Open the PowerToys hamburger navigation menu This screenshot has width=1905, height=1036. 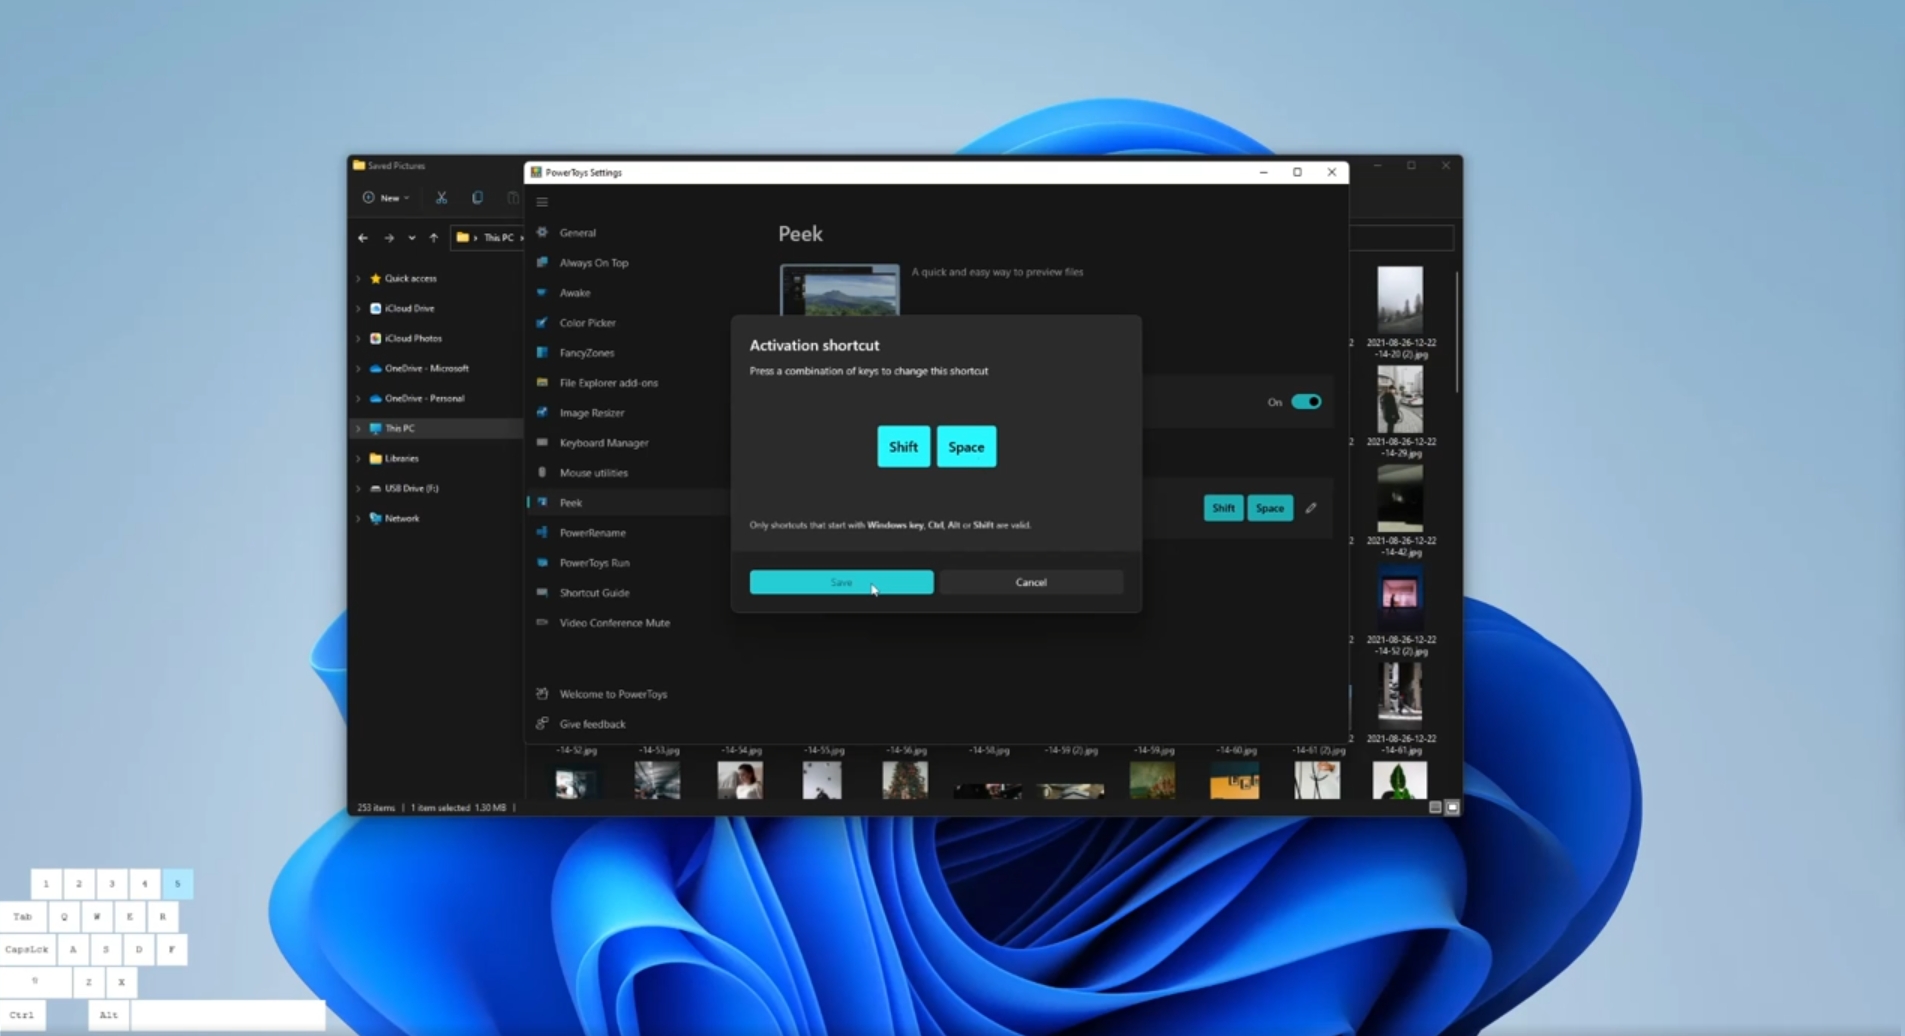click(542, 202)
